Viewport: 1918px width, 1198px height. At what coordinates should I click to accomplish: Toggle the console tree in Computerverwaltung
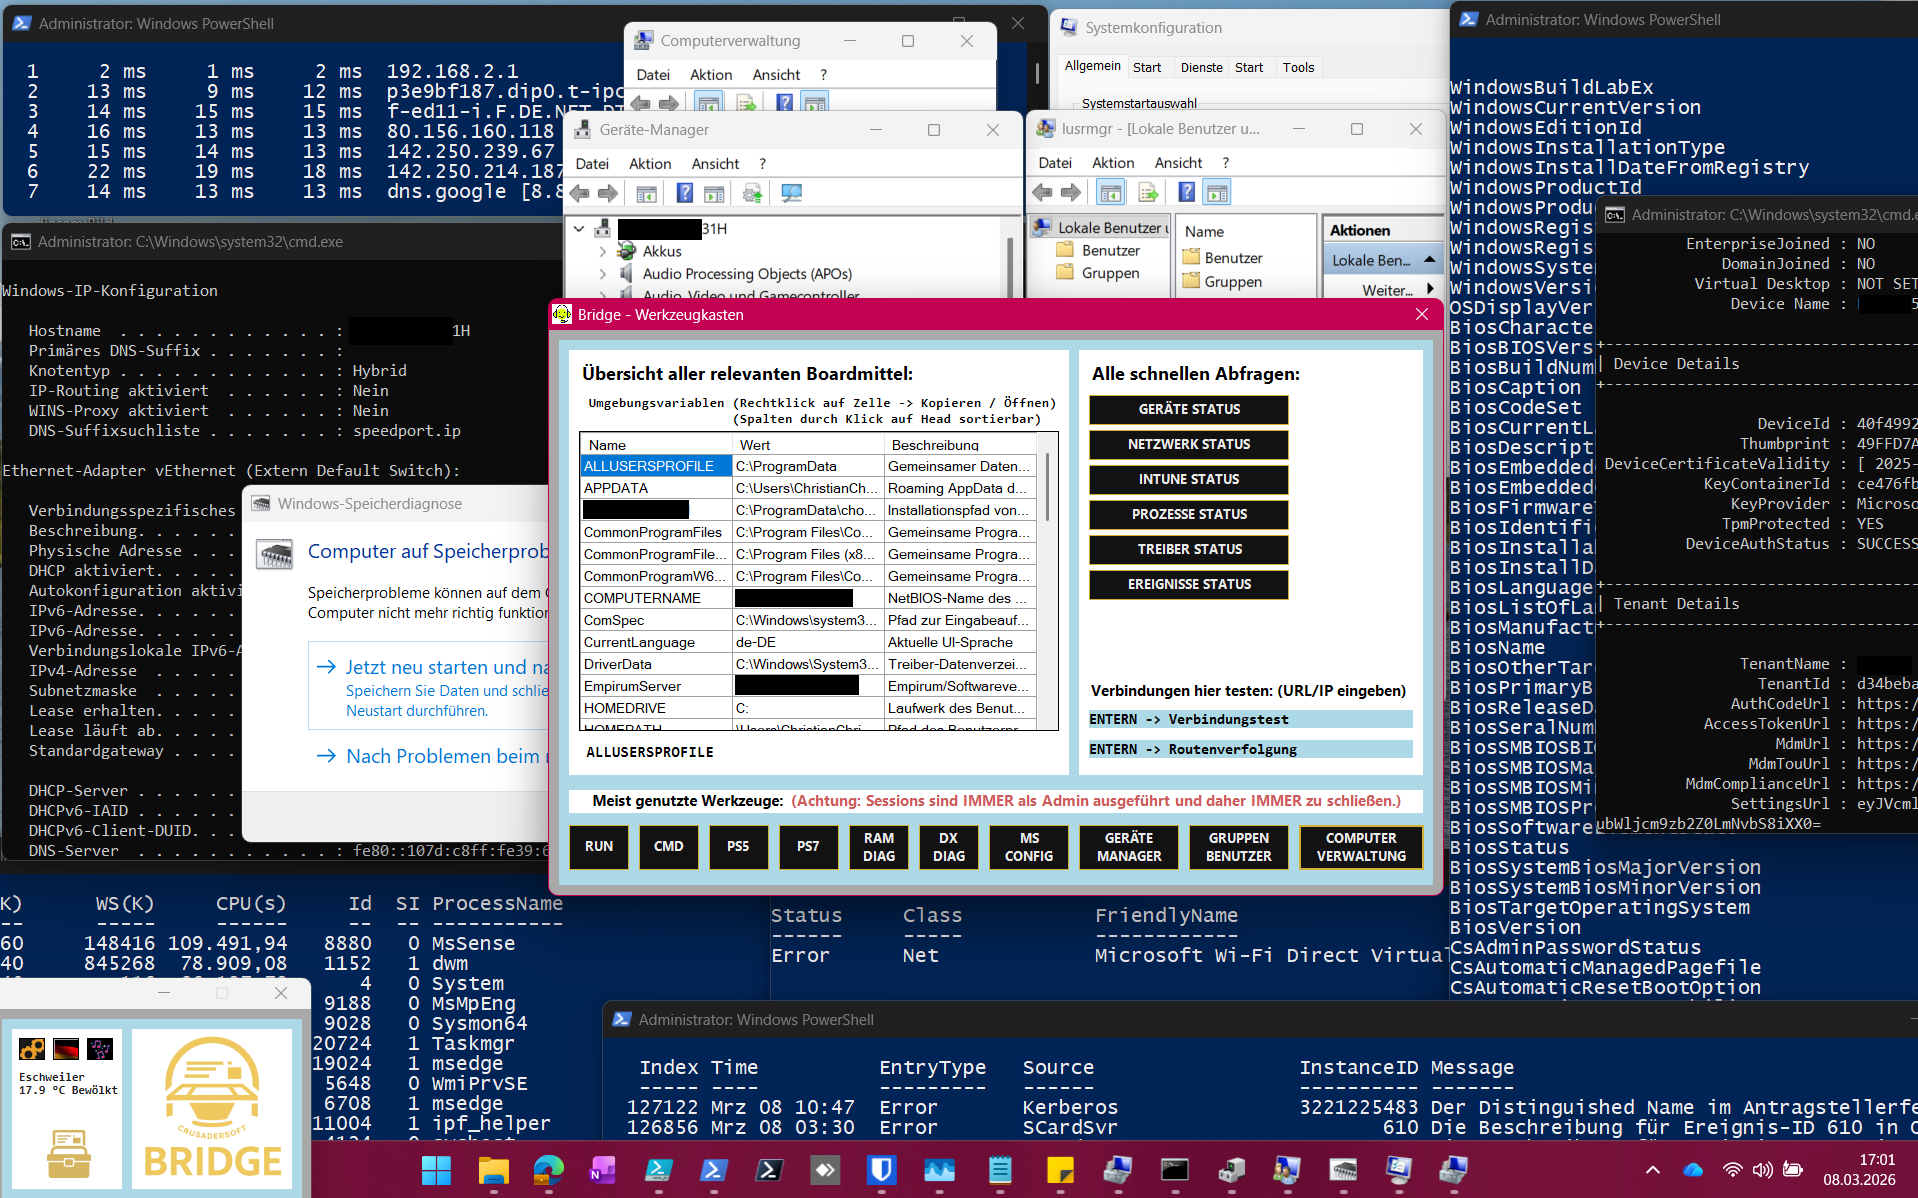[710, 102]
